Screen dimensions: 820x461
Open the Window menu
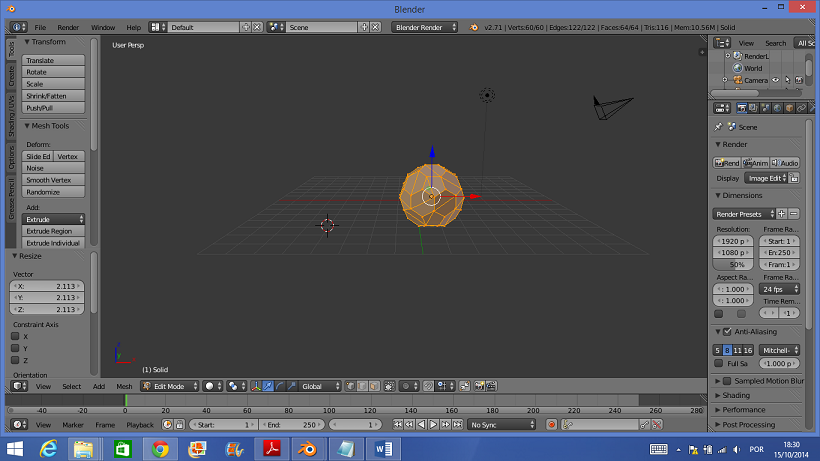coord(102,27)
